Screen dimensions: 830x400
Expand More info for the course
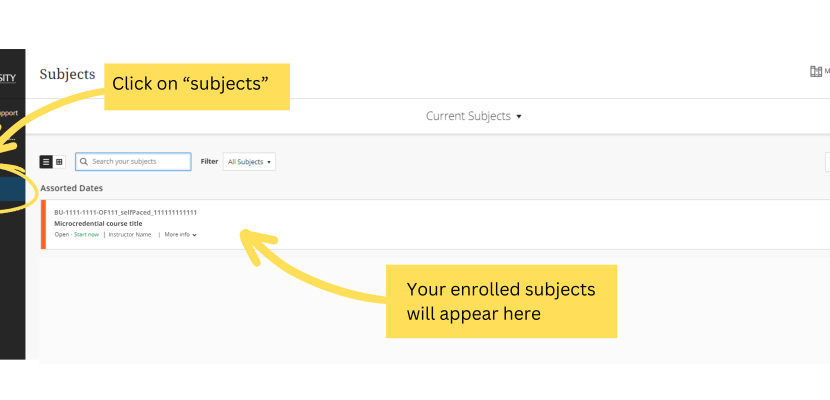pos(180,235)
